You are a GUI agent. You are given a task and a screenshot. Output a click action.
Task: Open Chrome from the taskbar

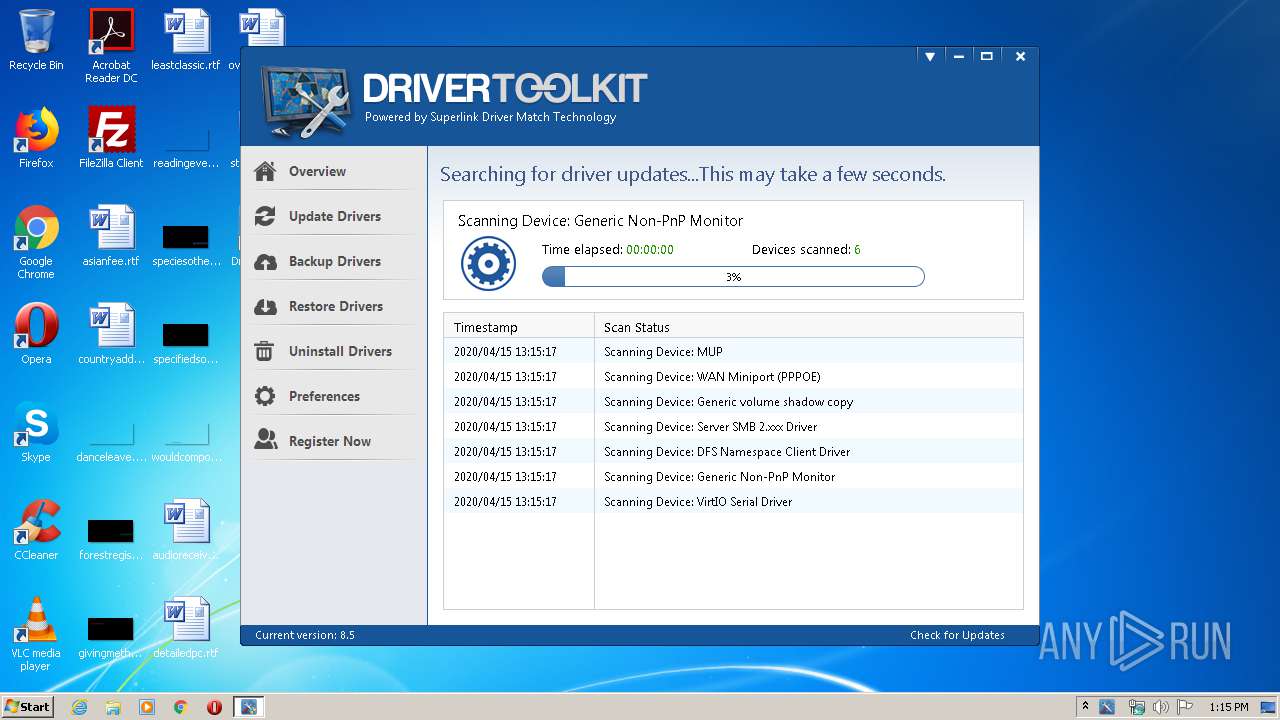[x=181, y=707]
